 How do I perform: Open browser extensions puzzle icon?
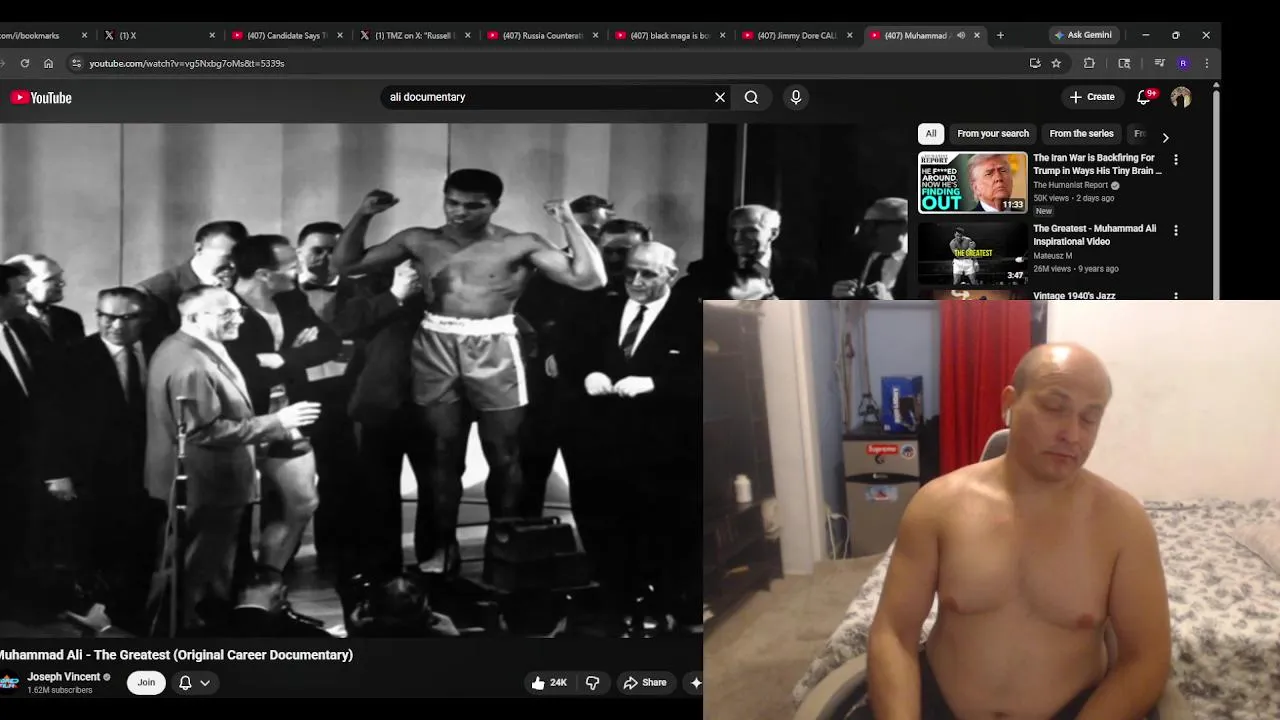(1089, 63)
